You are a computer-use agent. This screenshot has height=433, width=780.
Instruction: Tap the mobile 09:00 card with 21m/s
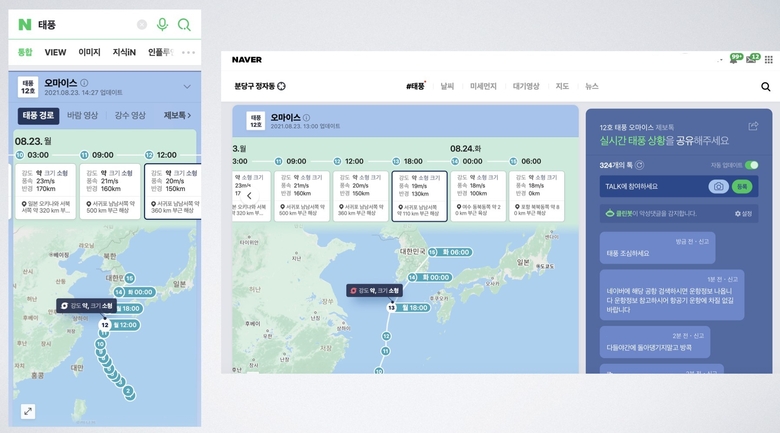(110, 191)
